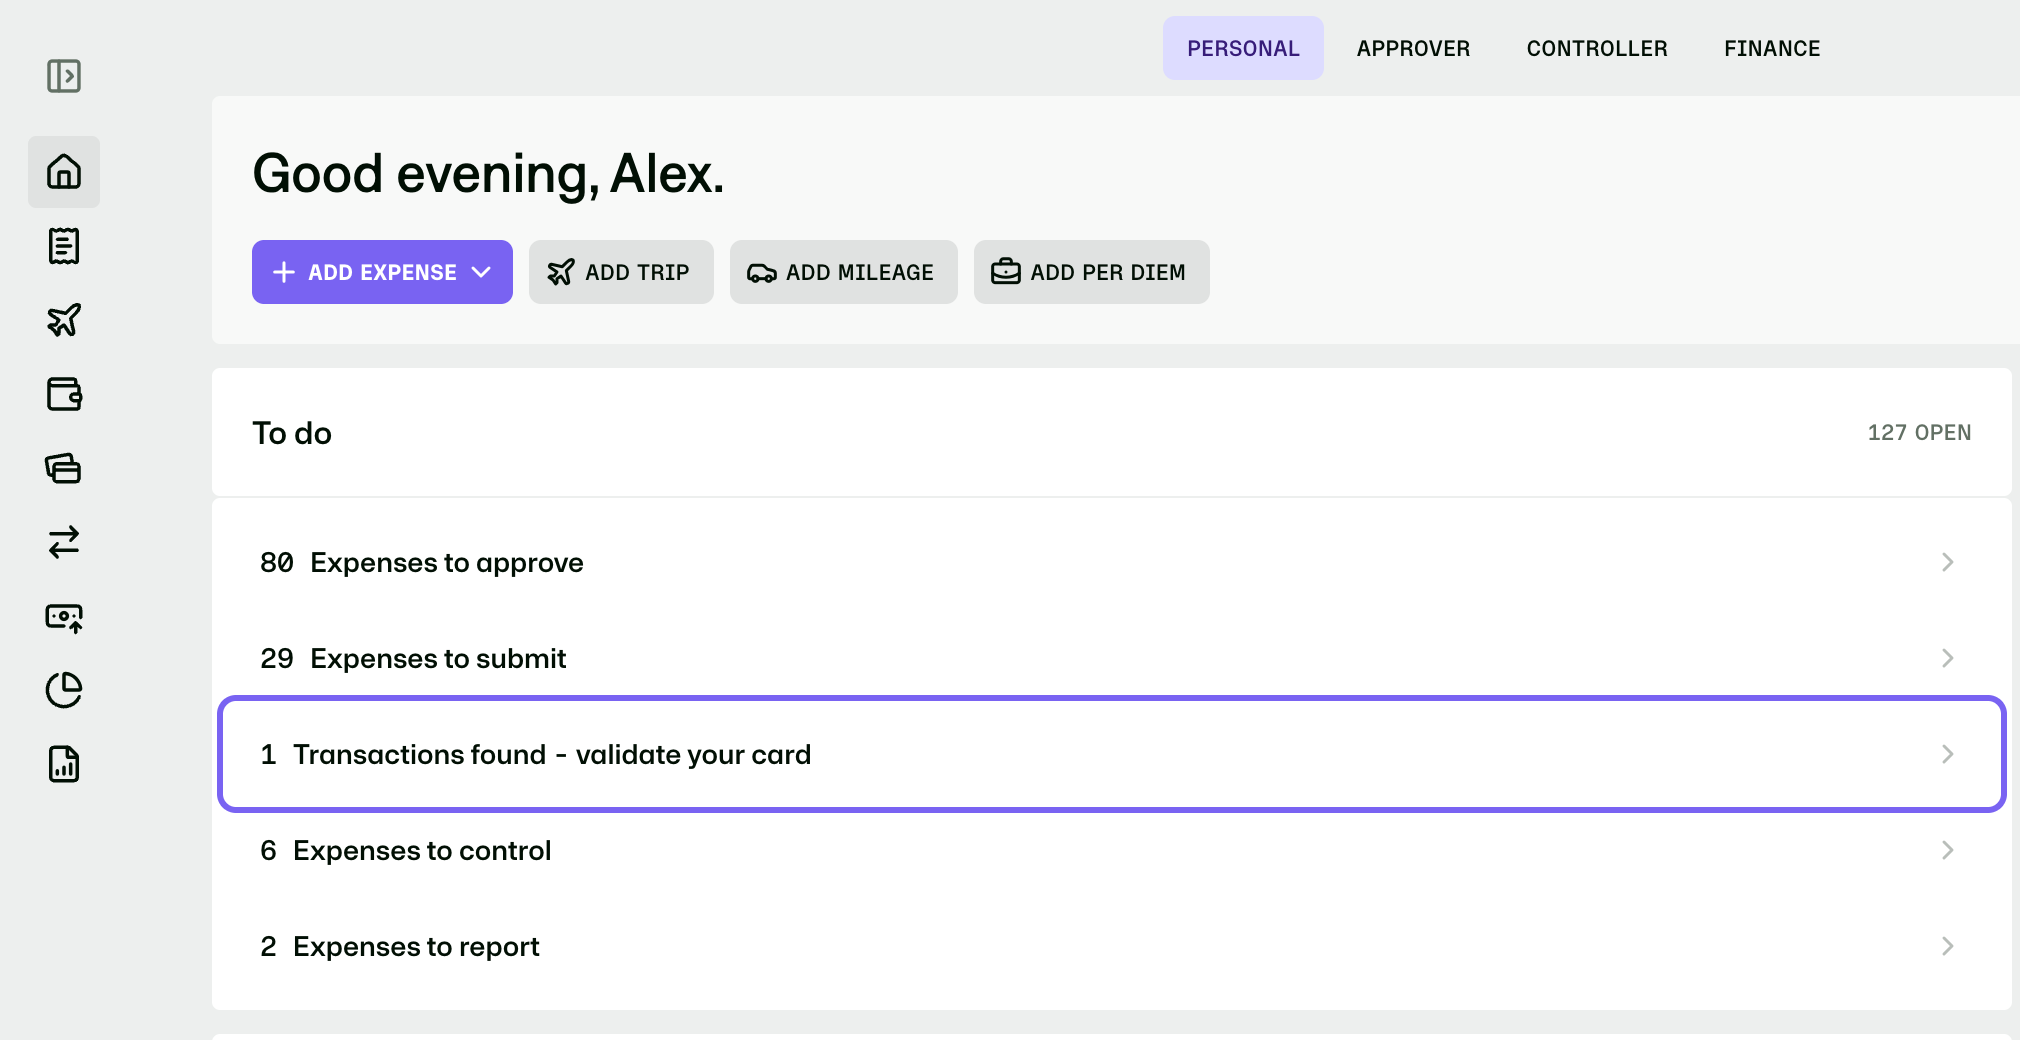Click the Add Mileage button
The image size is (2020, 1040).
[x=843, y=272]
